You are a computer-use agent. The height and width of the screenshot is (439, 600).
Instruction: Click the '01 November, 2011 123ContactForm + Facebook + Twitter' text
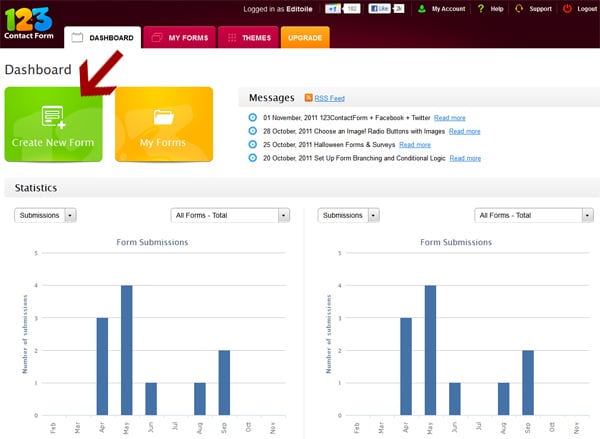click(347, 118)
